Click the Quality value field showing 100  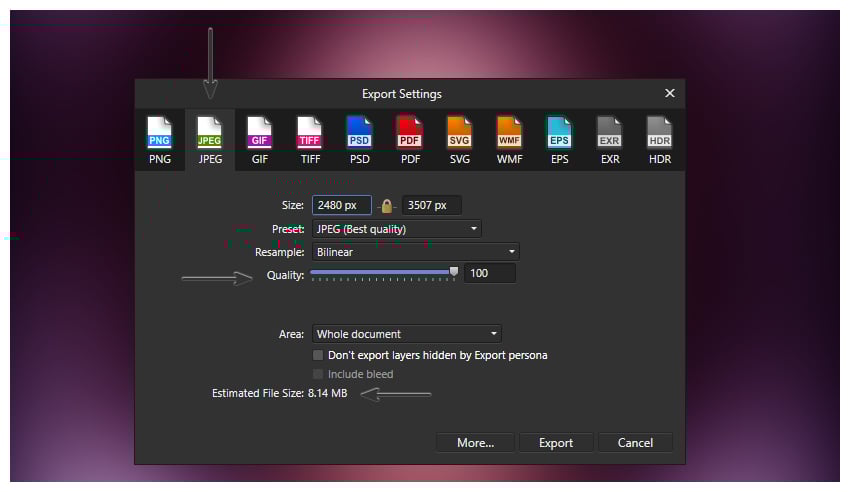click(x=490, y=273)
